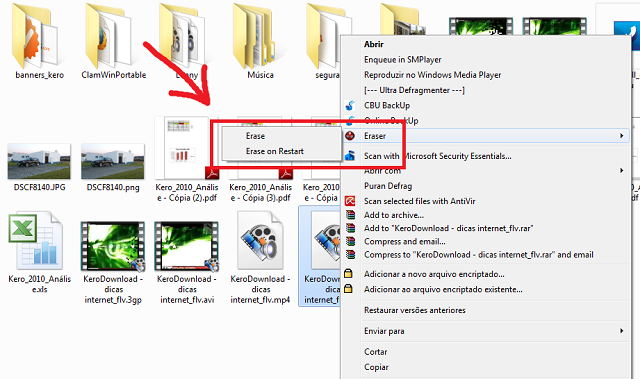This screenshot has height=379, width=640.
Task: Select the KeroDownload dicas internet_flv.avi video icon
Action: coord(187,246)
